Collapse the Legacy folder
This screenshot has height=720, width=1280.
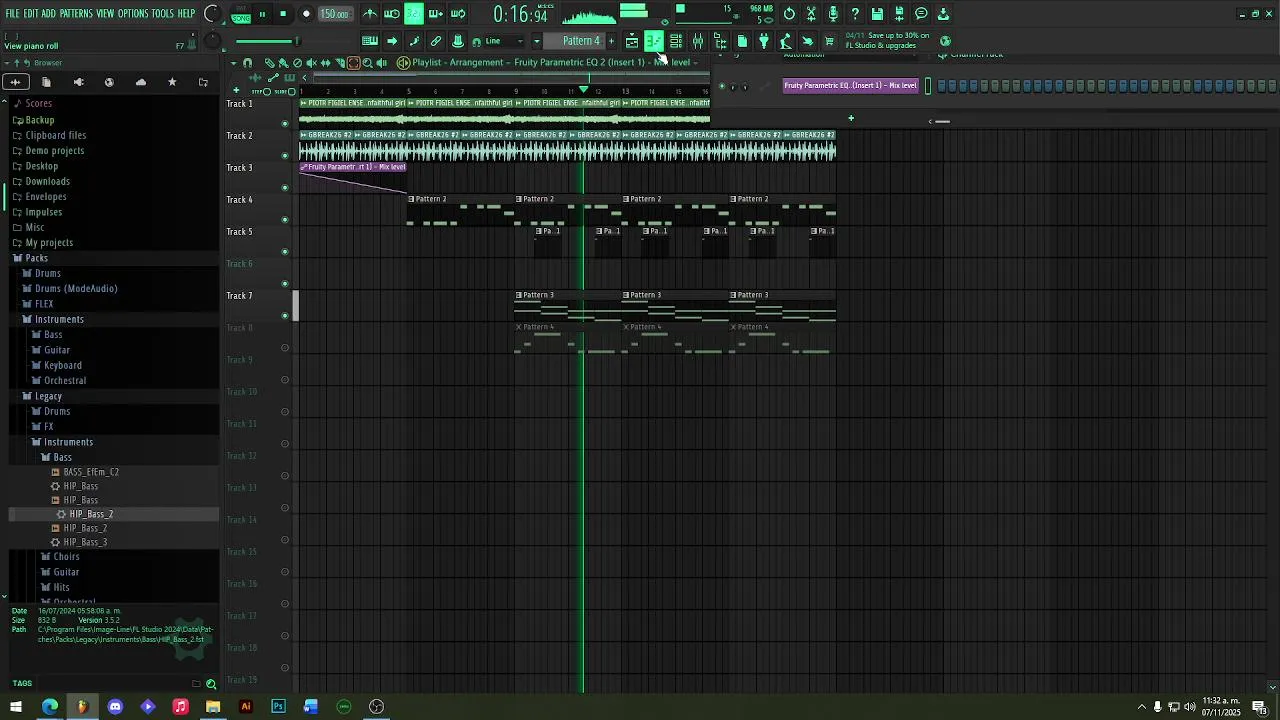(48, 396)
